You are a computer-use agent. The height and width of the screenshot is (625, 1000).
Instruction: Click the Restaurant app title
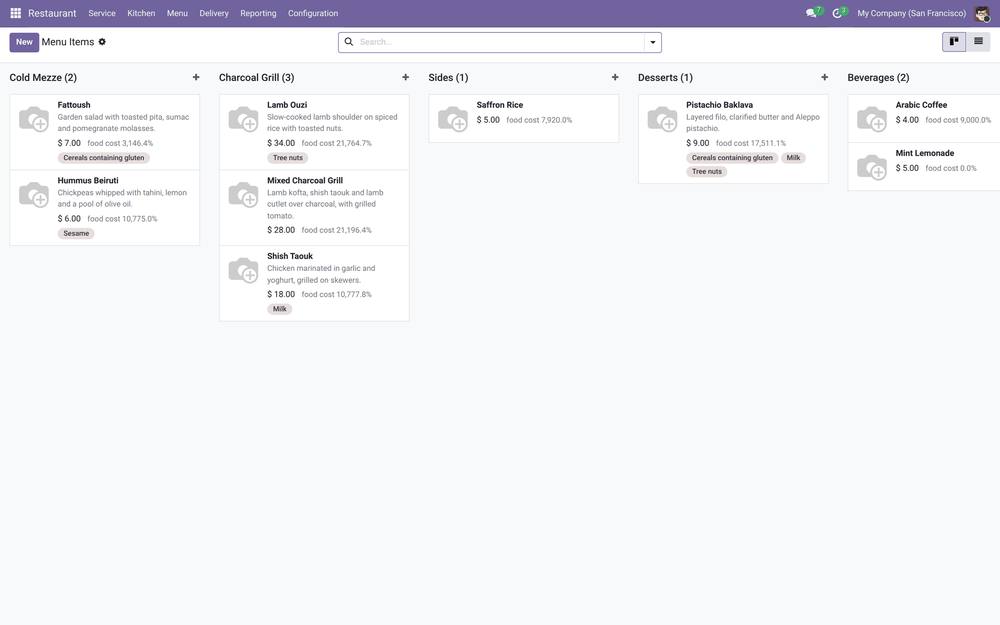click(52, 13)
